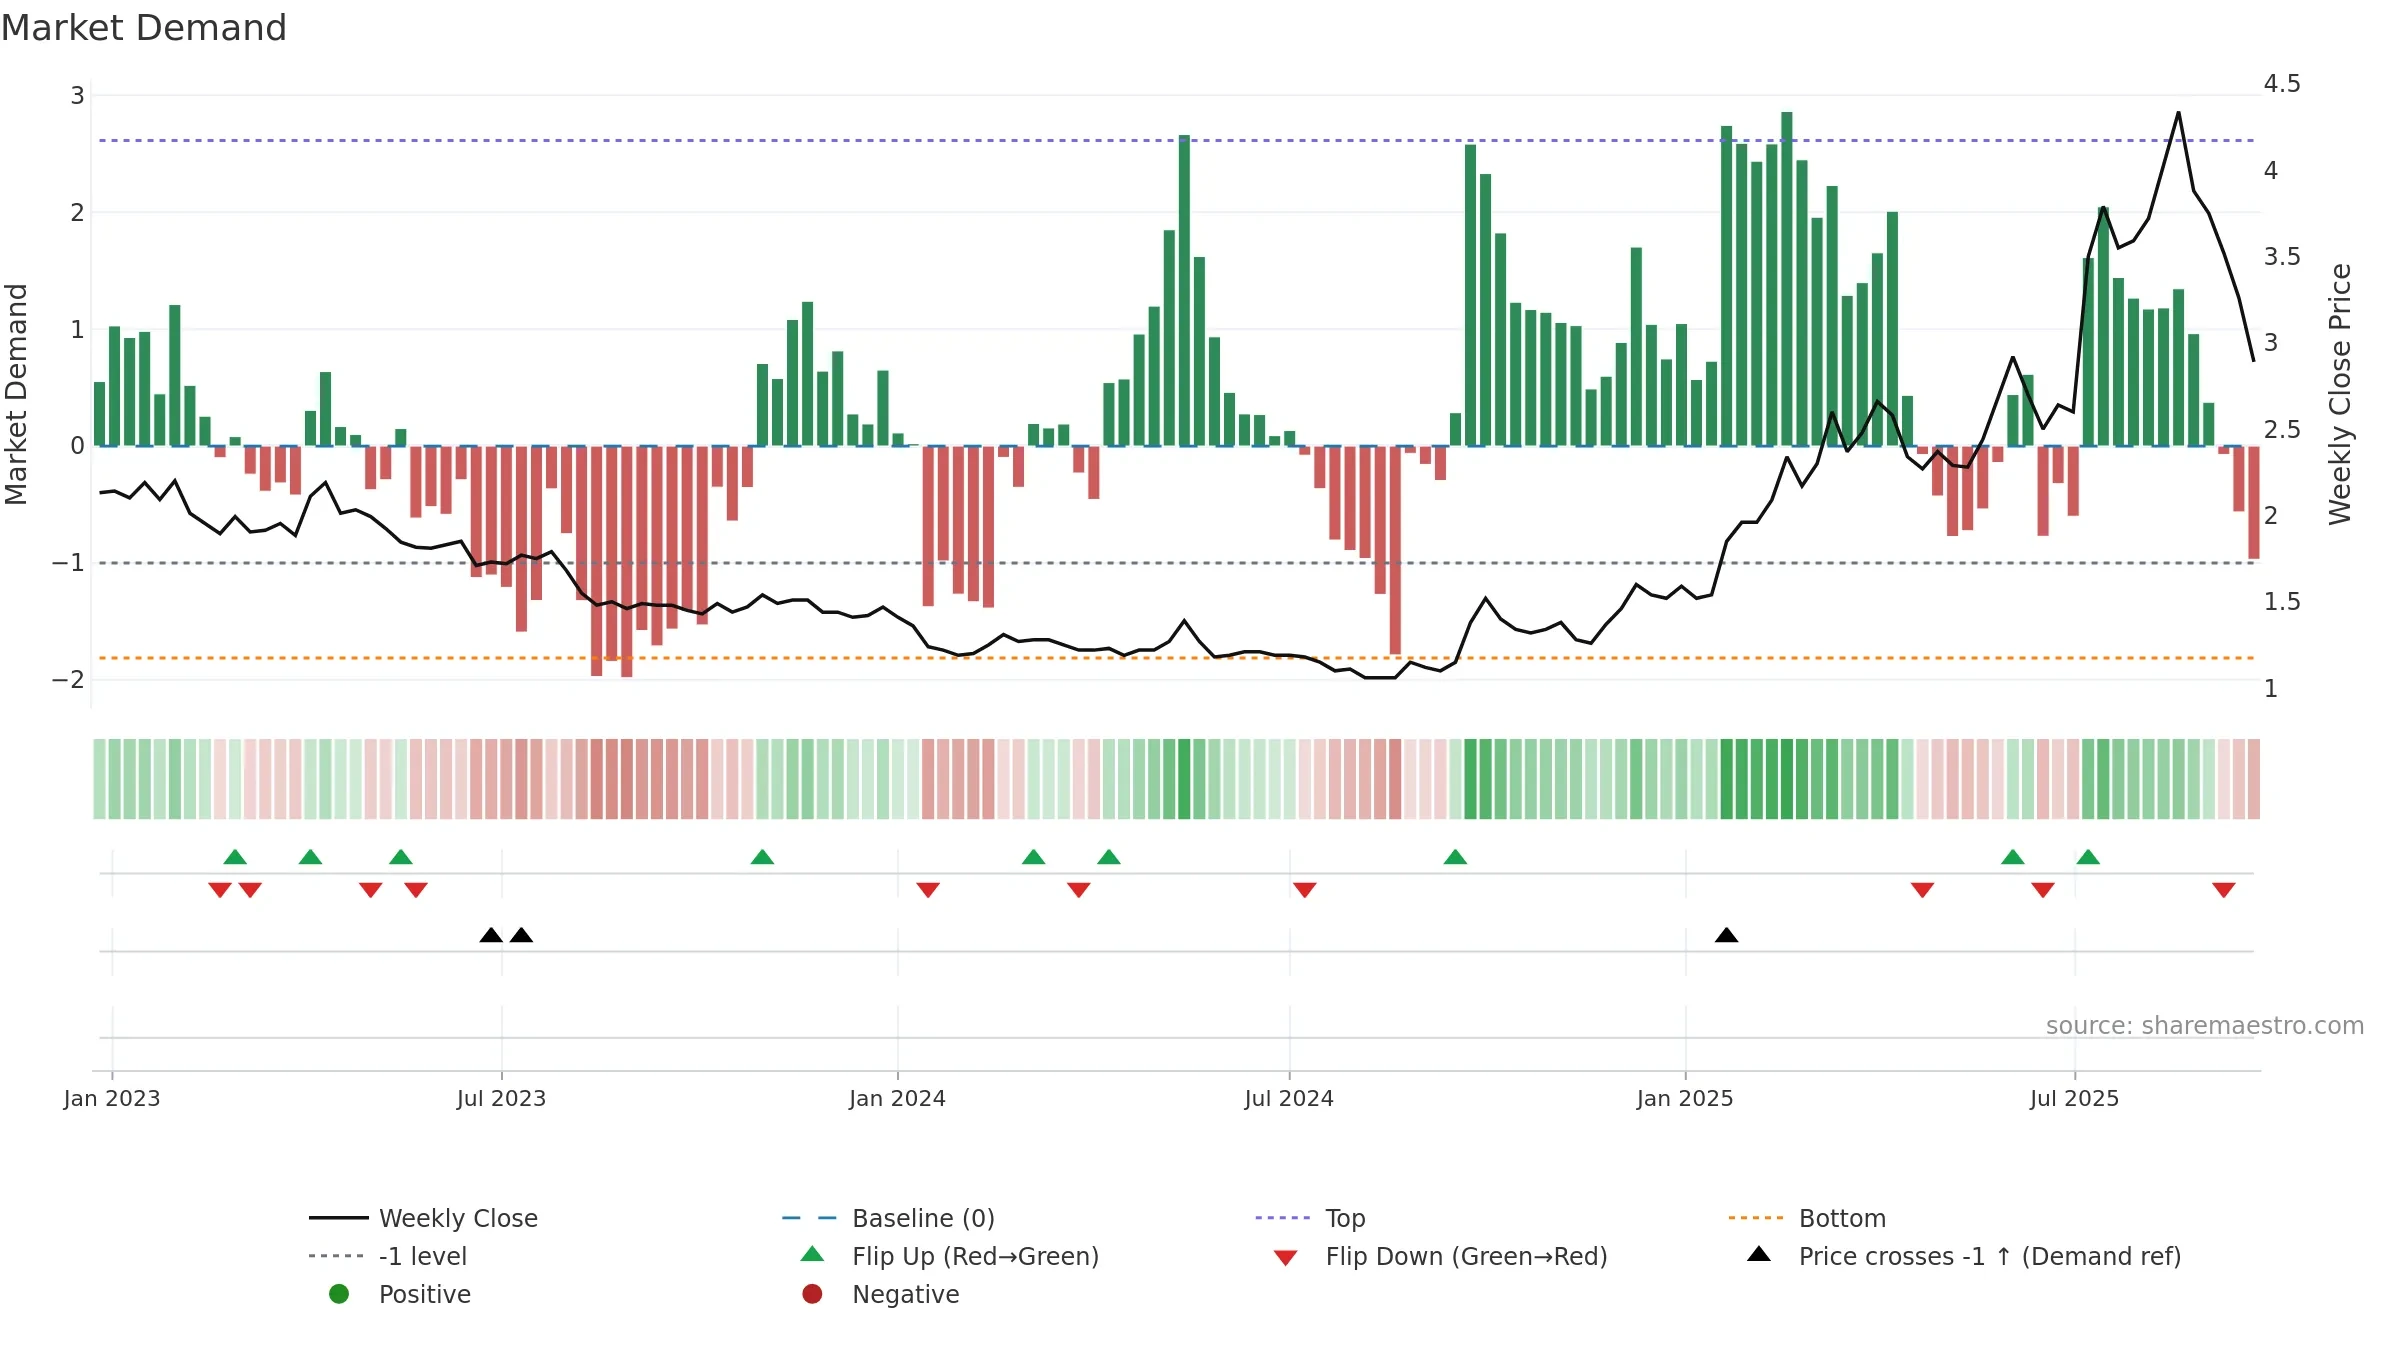Toggle the Baseline (0) legend entry
2400x1350 pixels.
[x=888, y=1218]
